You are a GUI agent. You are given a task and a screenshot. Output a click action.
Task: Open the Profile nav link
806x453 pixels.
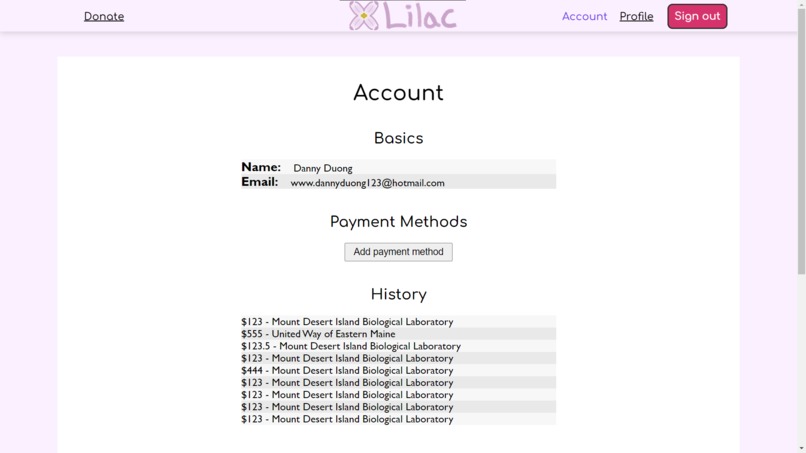tap(636, 16)
